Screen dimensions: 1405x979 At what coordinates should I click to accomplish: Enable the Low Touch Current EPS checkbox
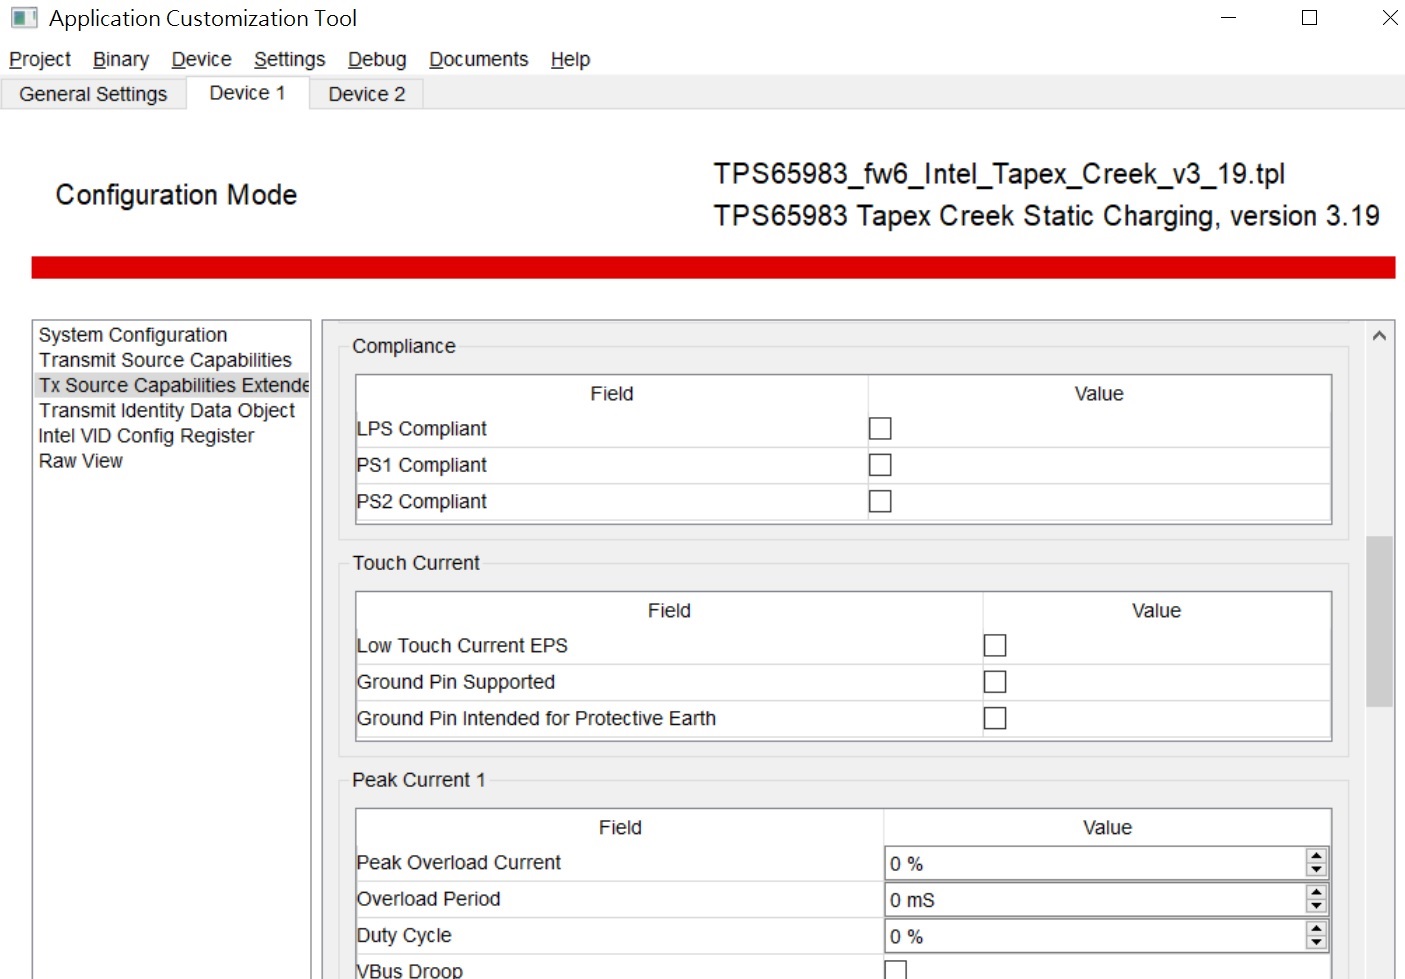pos(995,646)
